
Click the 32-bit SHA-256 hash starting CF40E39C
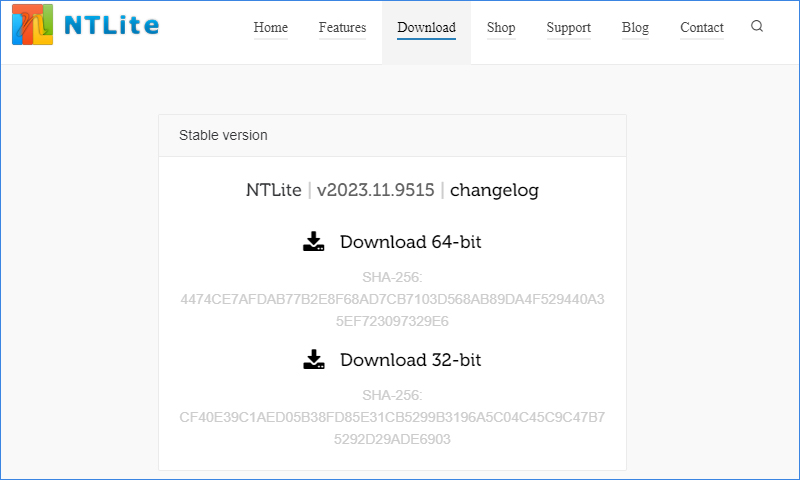coord(392,428)
